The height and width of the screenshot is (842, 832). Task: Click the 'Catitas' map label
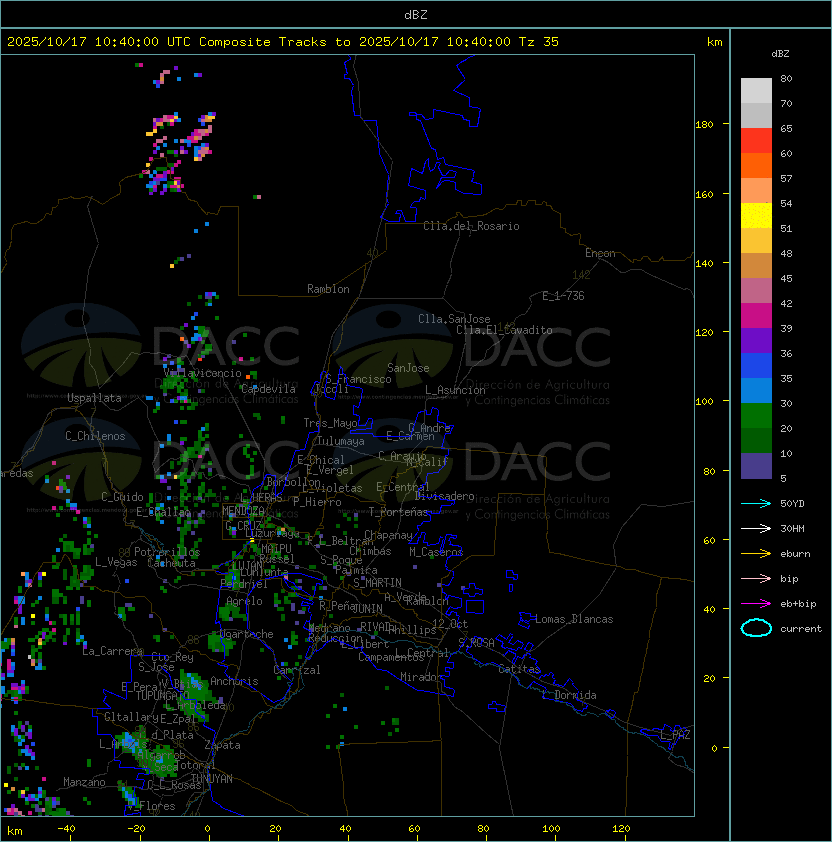tap(519, 669)
